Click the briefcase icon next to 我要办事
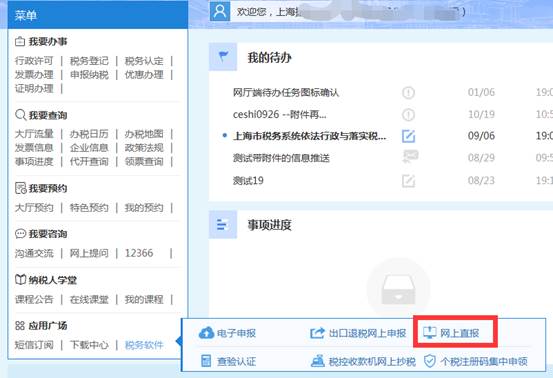The width and height of the screenshot is (553, 378). click(x=20, y=42)
